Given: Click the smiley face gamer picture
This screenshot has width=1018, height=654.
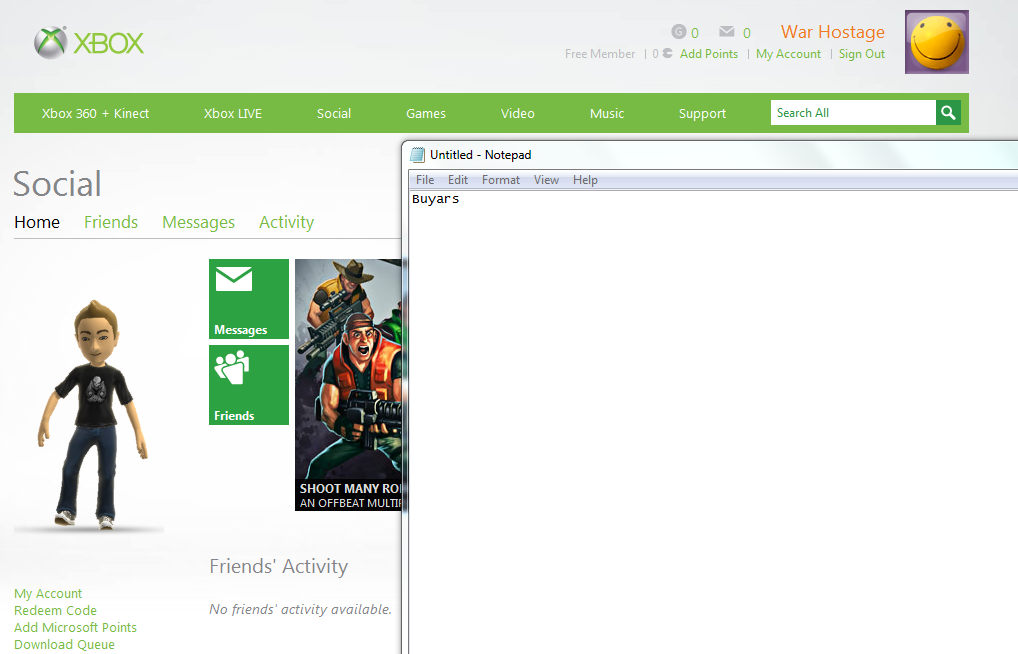Looking at the screenshot, I should [x=937, y=42].
